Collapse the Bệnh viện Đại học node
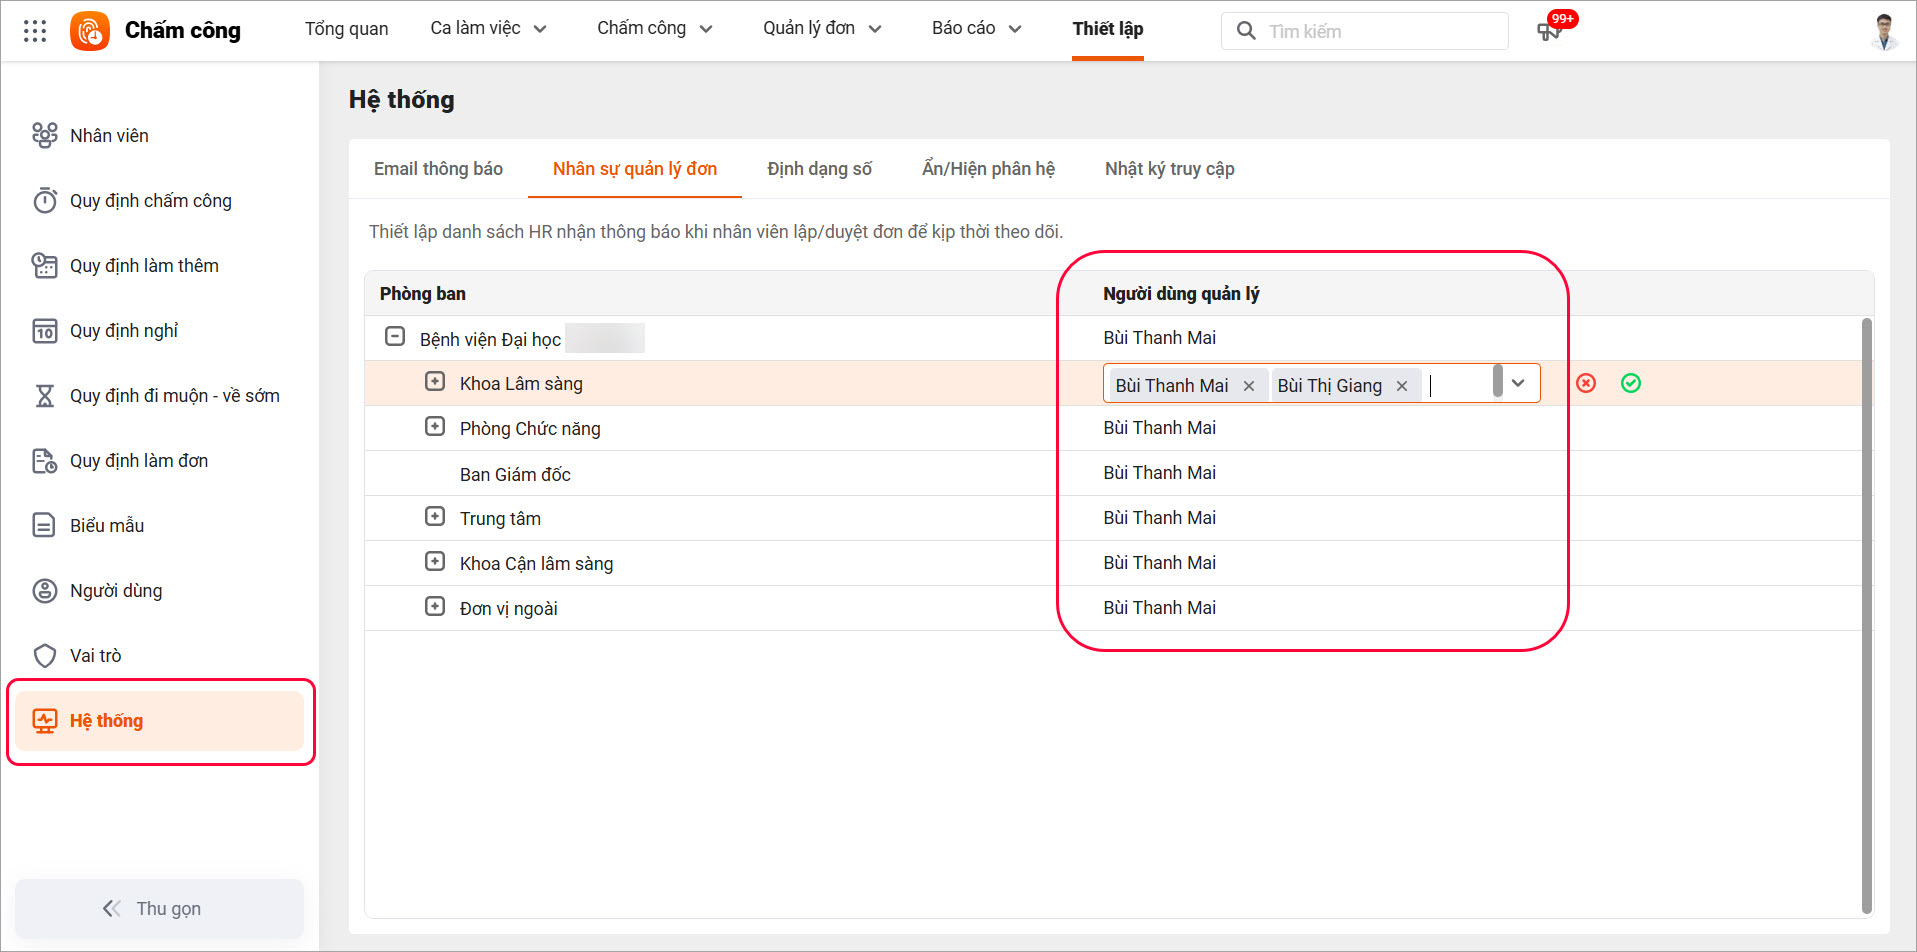Image resolution: width=1917 pixels, height=952 pixels. tap(395, 337)
